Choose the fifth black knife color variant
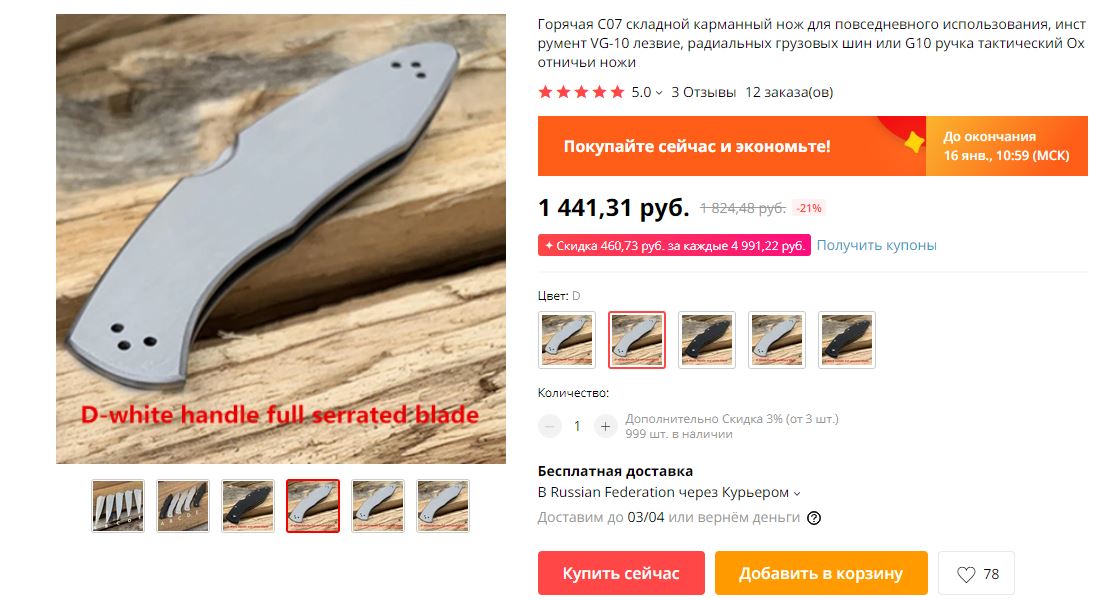This screenshot has width=1110, height=601. click(847, 340)
